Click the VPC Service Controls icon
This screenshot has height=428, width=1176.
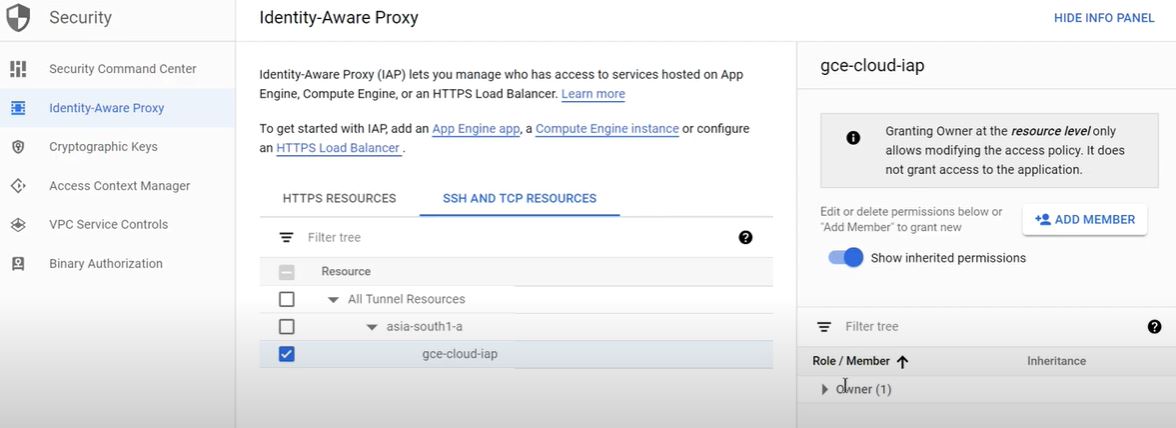[x=18, y=225]
